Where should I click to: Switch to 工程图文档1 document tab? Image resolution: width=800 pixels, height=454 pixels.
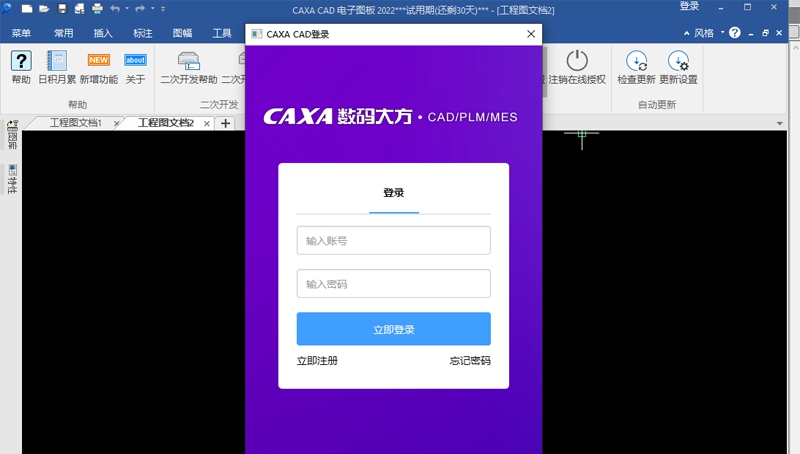click(x=76, y=123)
